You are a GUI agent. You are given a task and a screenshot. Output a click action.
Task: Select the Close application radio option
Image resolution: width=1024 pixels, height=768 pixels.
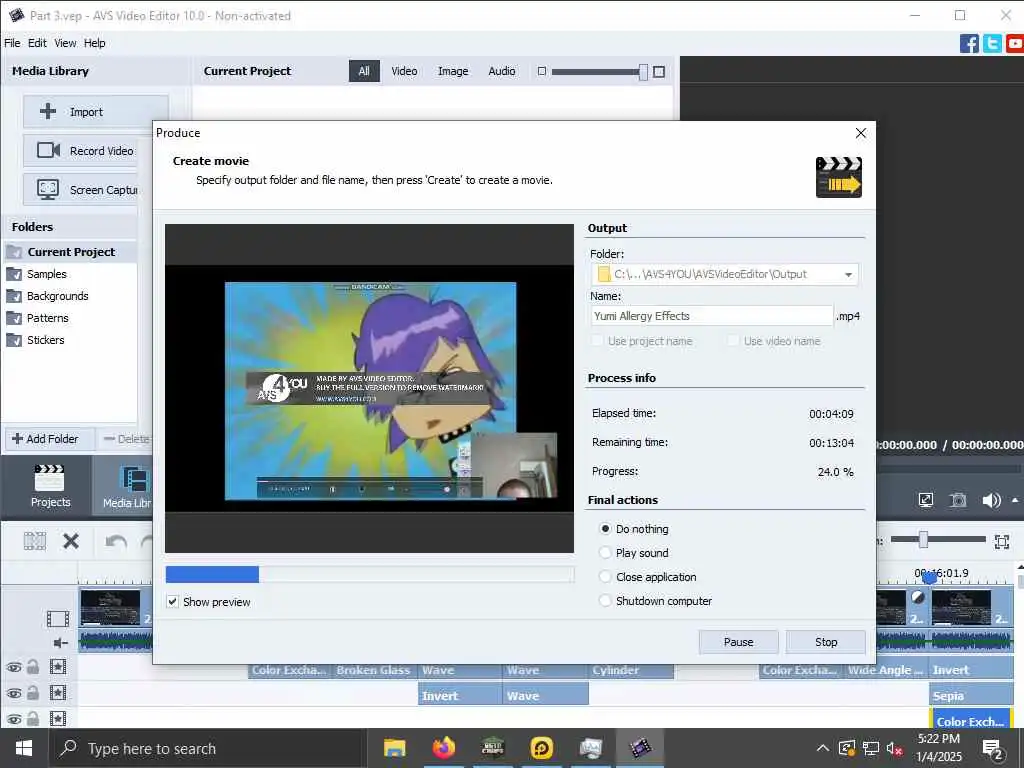pos(605,577)
